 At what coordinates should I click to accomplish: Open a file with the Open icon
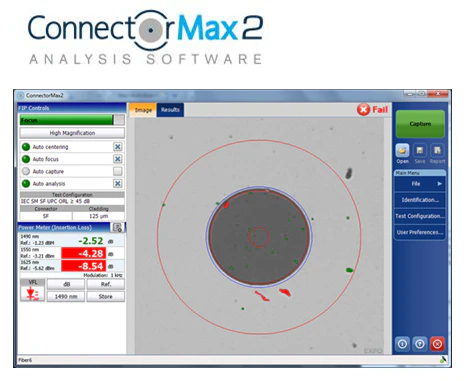pyautogui.click(x=402, y=151)
